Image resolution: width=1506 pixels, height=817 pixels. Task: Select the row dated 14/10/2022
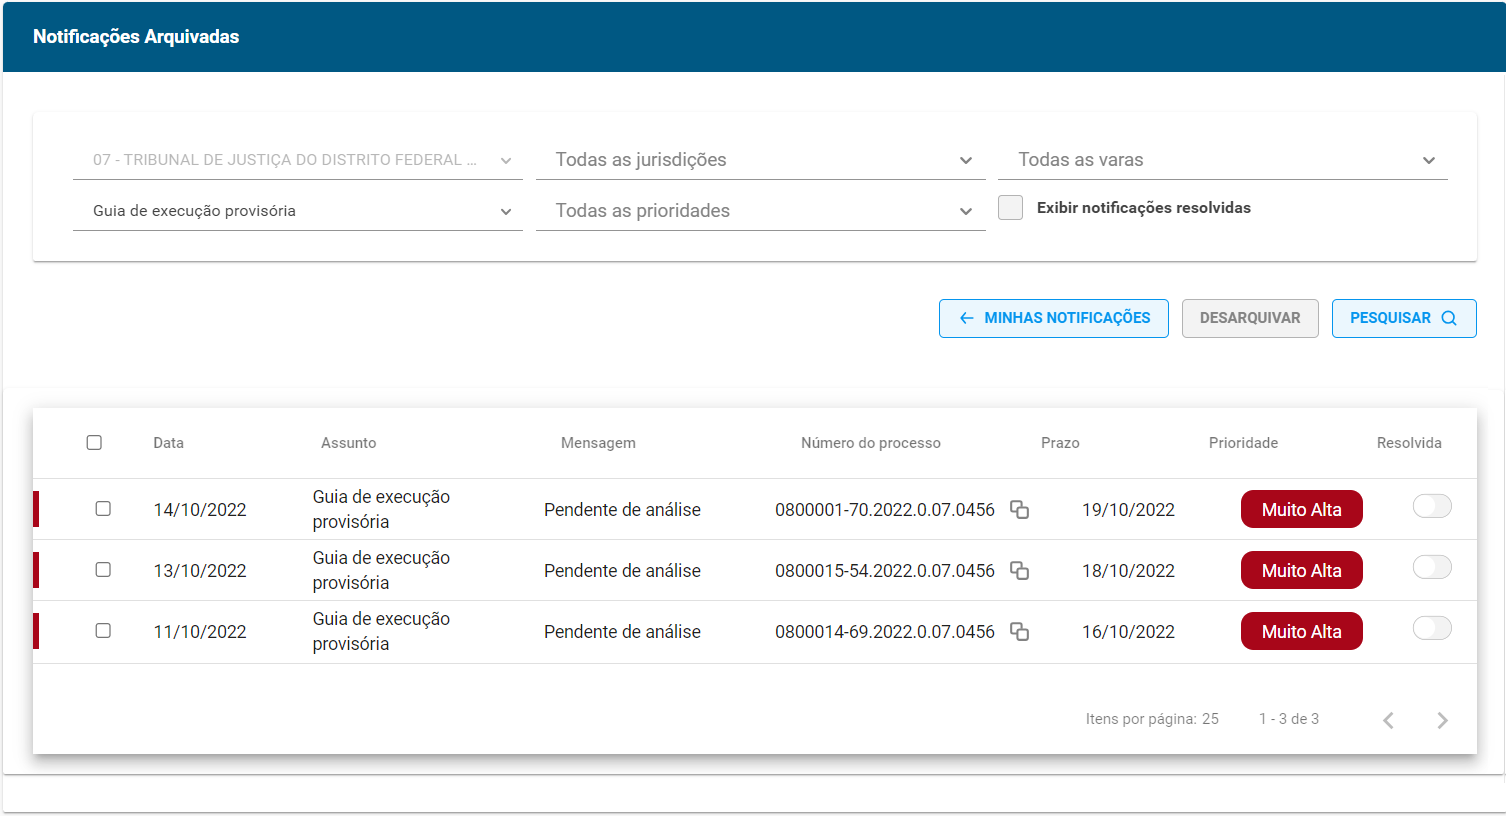pos(103,508)
